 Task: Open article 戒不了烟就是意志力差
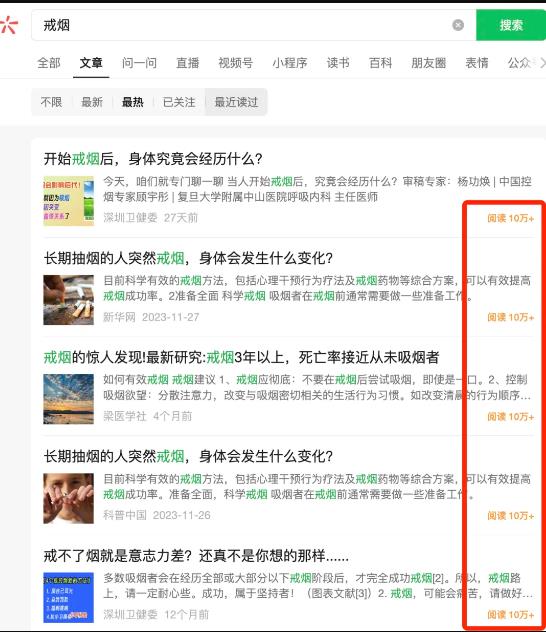(196, 556)
